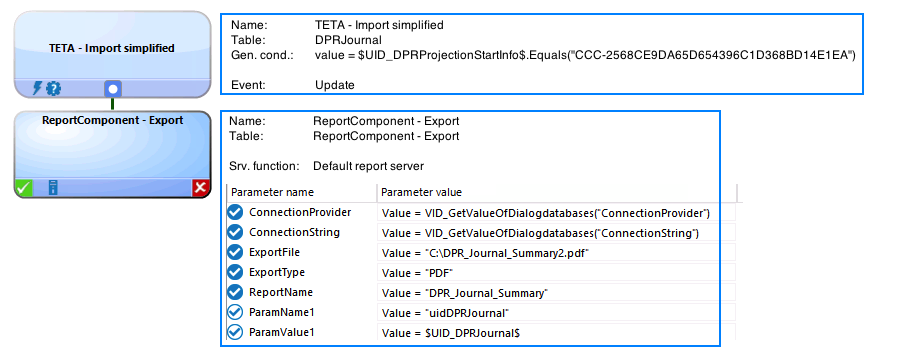Click the red X error connector

201,187
